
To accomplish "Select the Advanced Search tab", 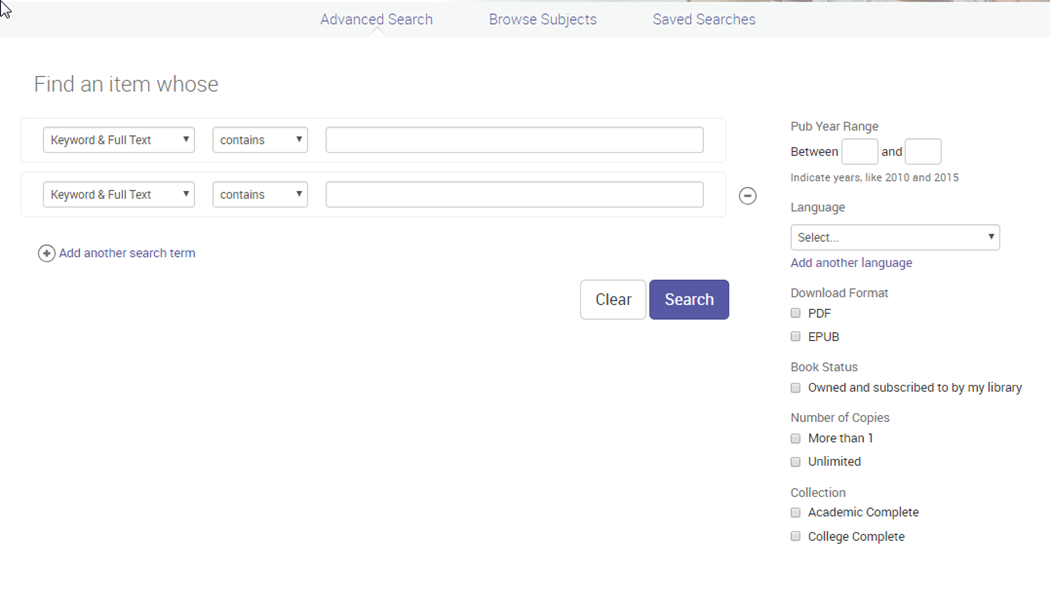I will 376,19.
